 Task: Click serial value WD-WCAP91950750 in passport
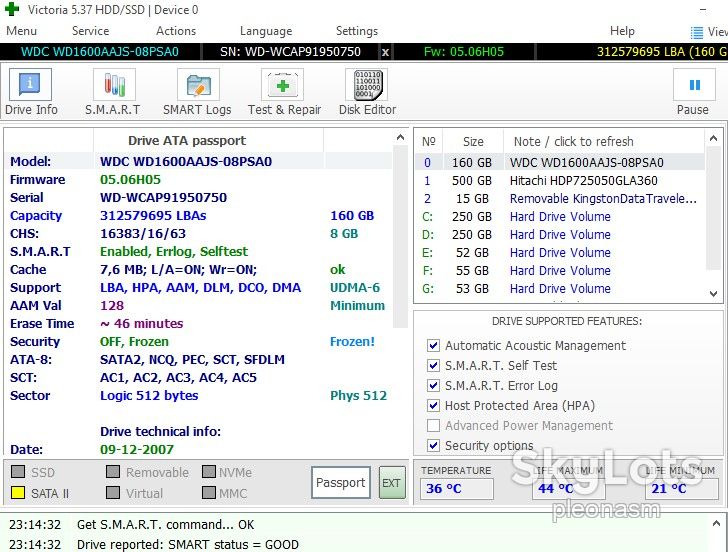point(163,198)
